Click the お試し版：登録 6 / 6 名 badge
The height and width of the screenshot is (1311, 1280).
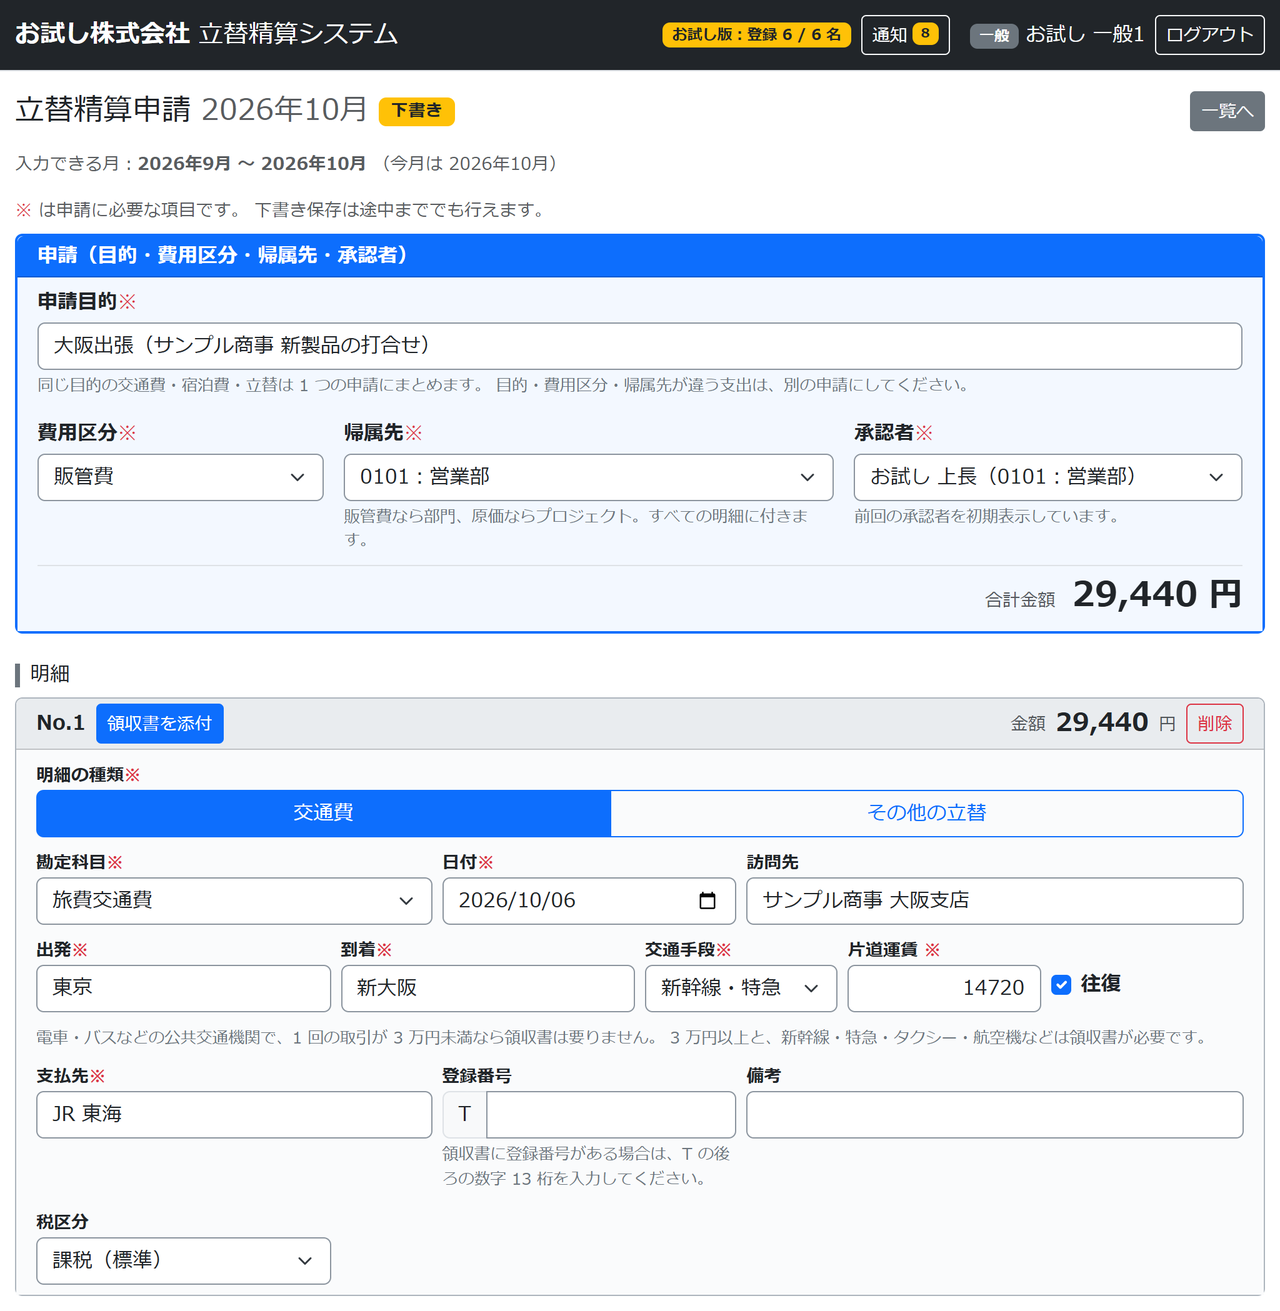757,35
